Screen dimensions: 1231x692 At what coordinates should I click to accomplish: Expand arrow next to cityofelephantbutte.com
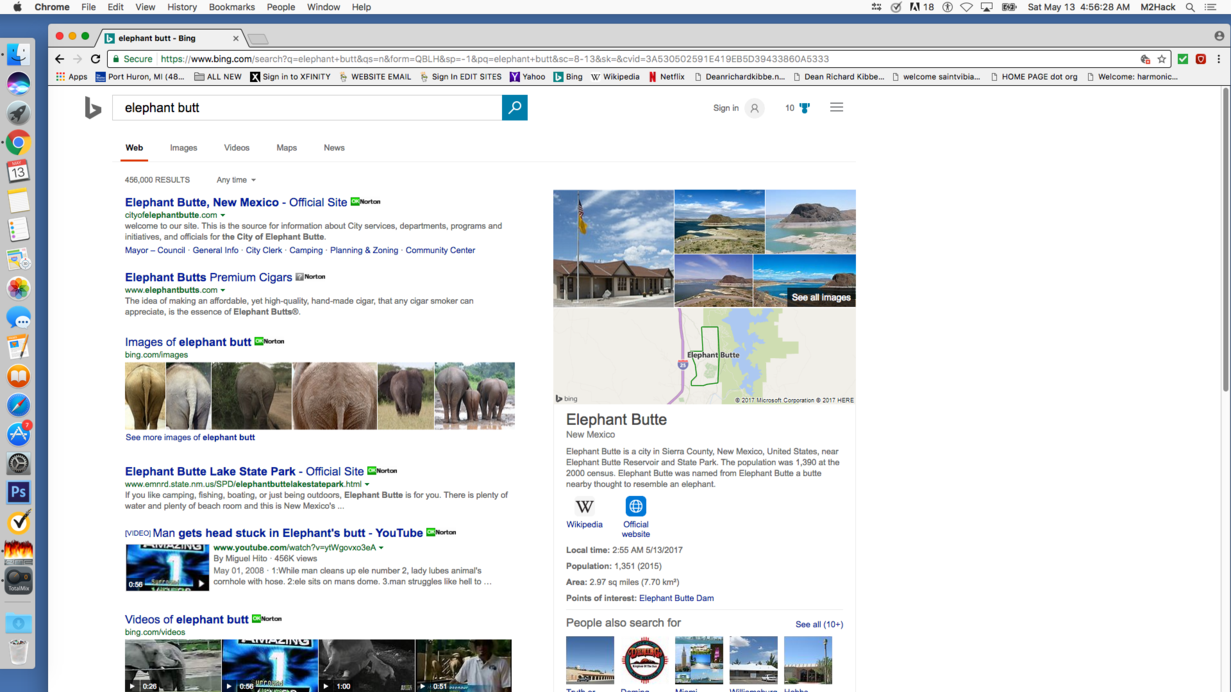tap(223, 215)
